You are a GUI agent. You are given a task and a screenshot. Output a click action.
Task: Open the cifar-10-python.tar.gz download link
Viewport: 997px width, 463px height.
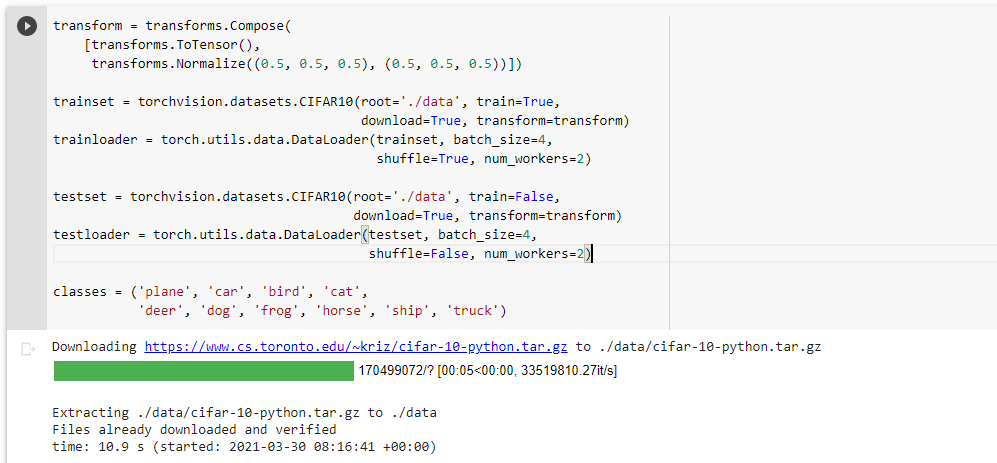tap(355, 347)
